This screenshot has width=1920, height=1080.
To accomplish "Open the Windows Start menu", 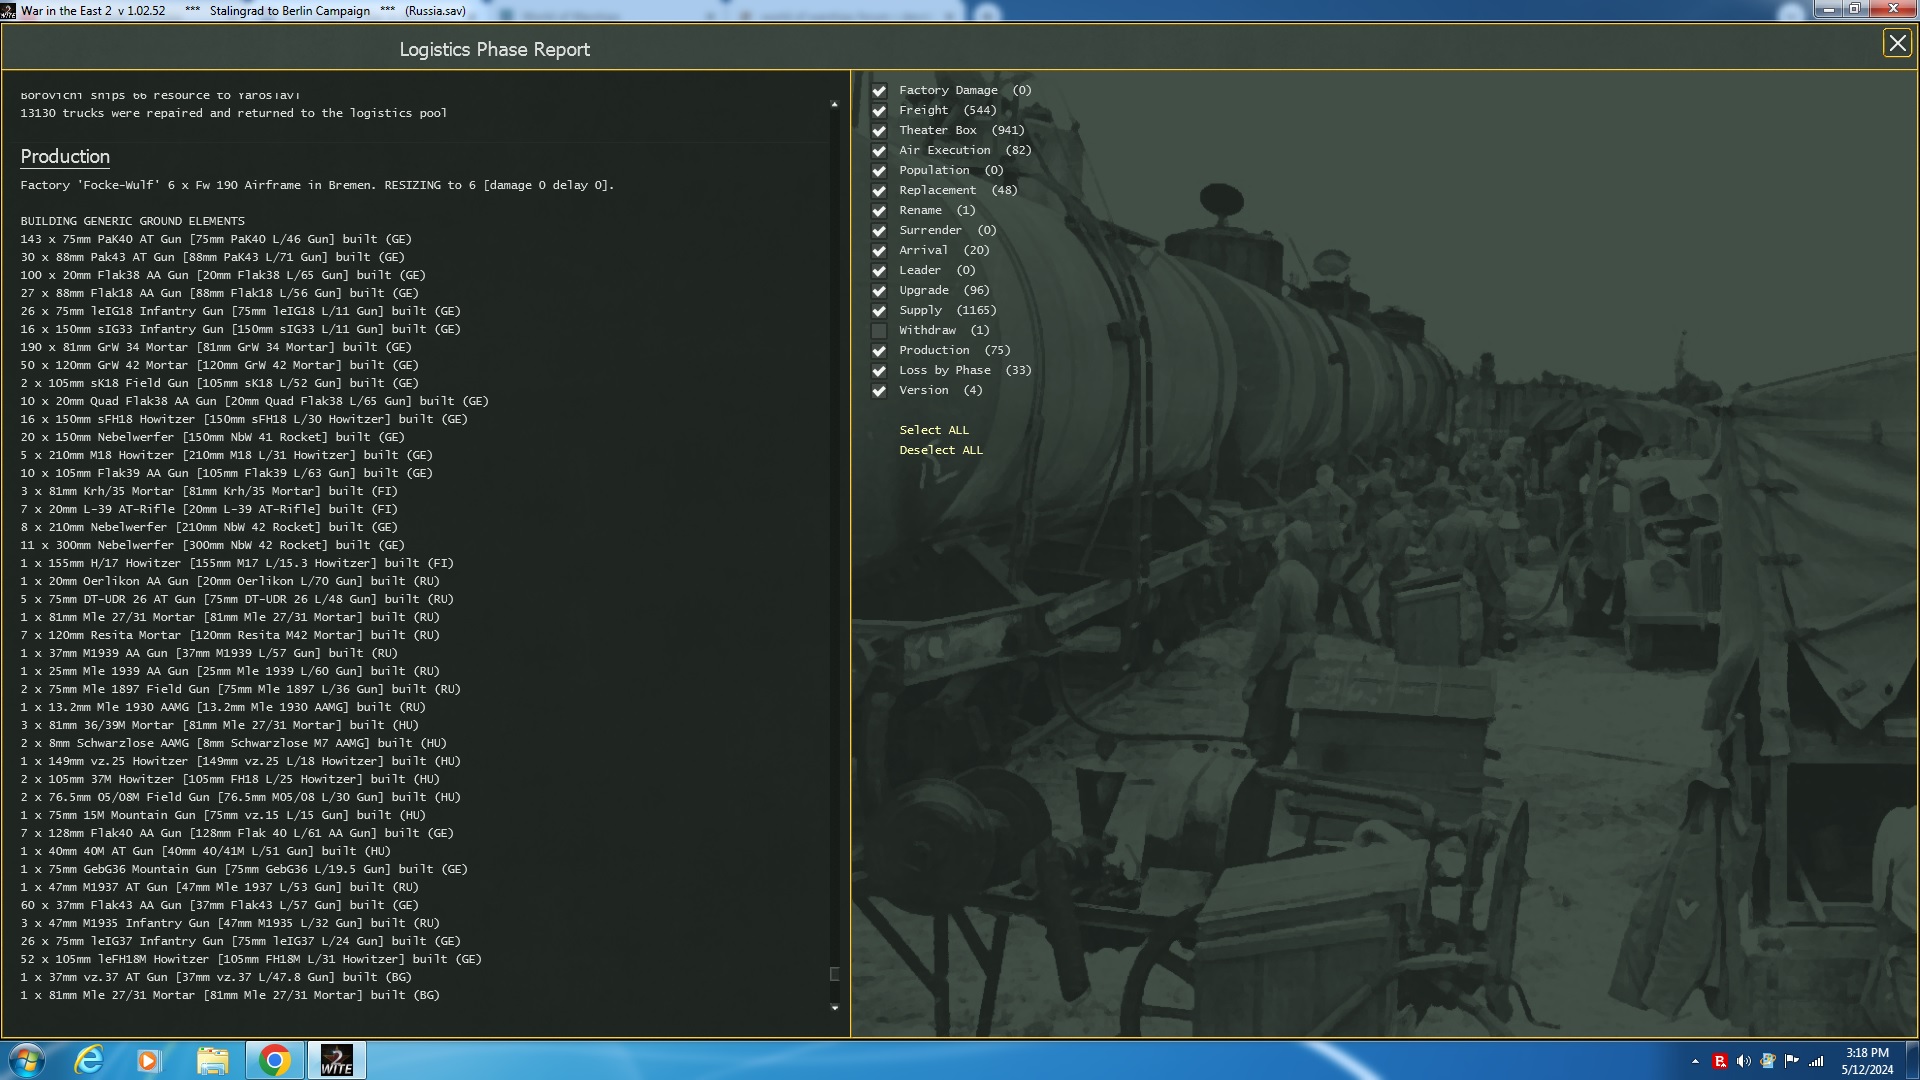I will (x=27, y=1060).
